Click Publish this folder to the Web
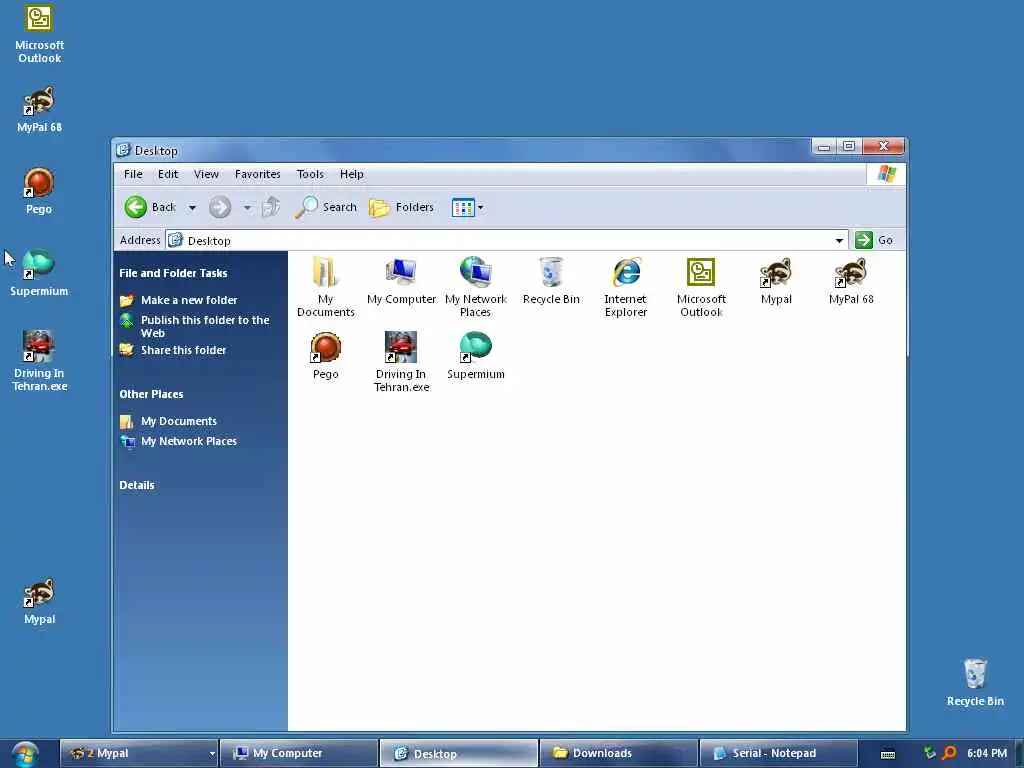This screenshot has height=768, width=1024. (204, 326)
